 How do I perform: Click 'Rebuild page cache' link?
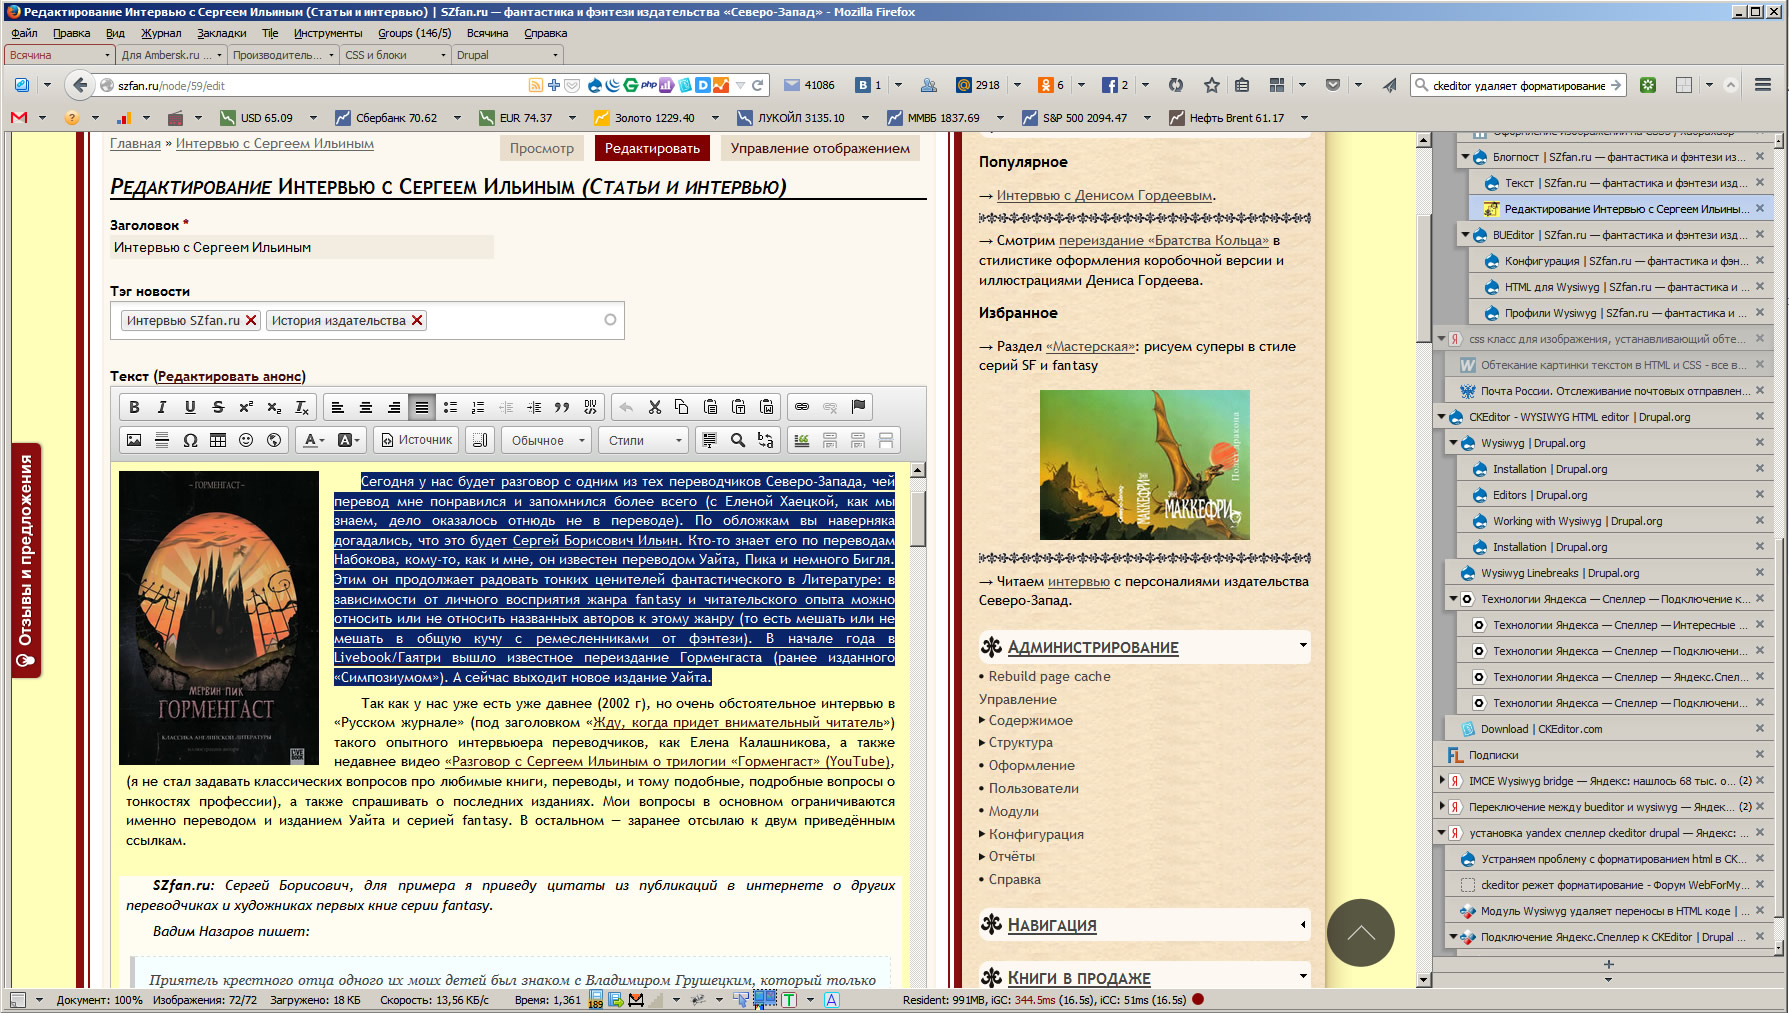coord(1049,677)
